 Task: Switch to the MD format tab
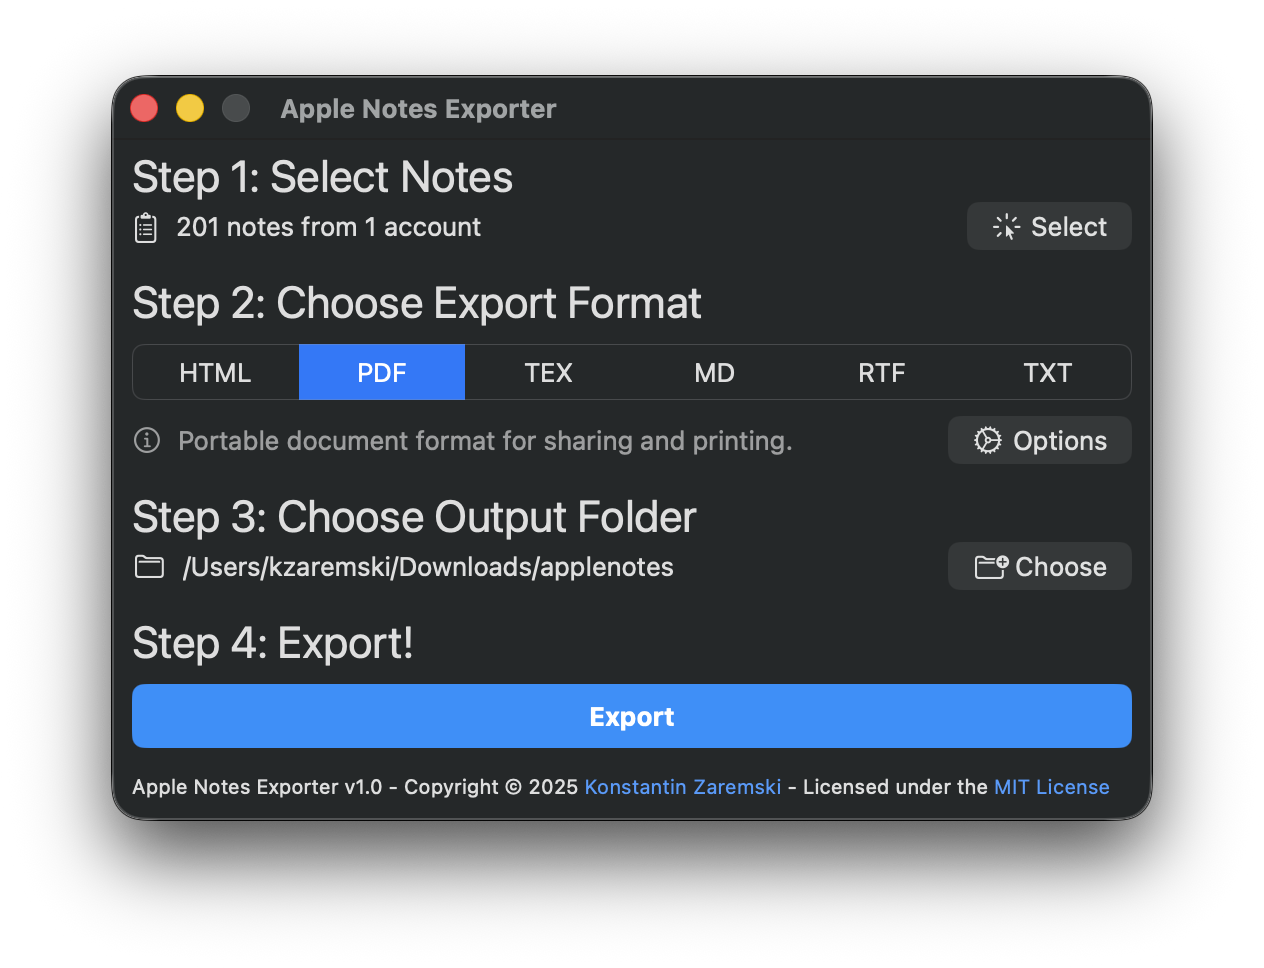coord(714,372)
